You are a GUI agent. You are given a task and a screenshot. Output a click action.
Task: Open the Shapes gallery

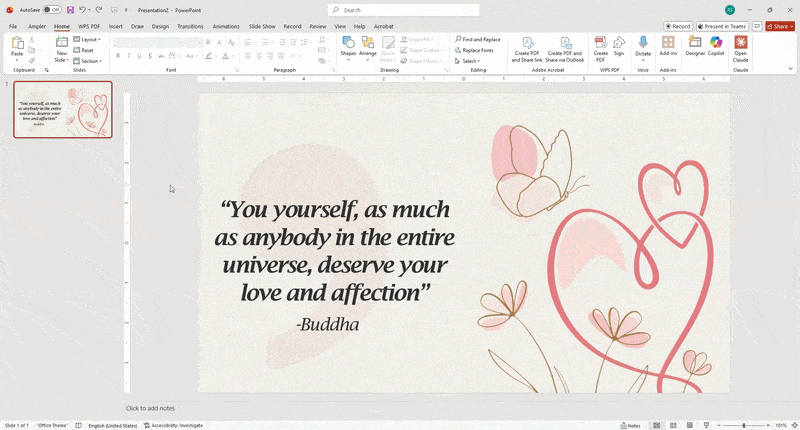click(x=348, y=46)
